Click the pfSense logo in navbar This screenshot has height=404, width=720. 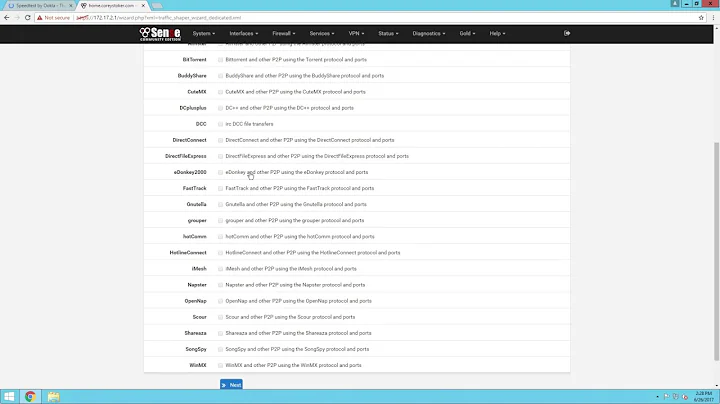pyautogui.click(x=160, y=34)
